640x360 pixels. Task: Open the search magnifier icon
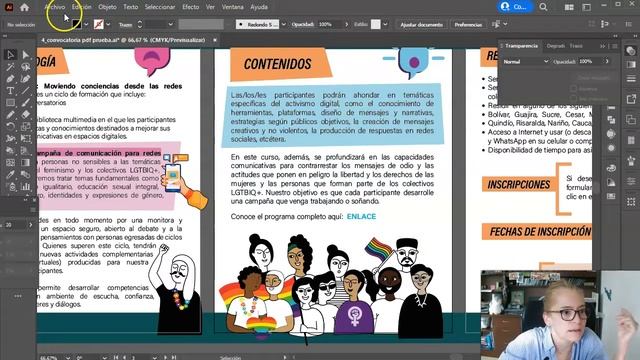coord(543,7)
